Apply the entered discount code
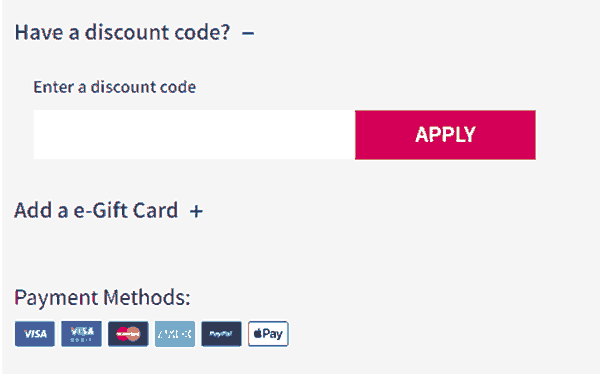The height and width of the screenshot is (374, 600). tap(445, 135)
